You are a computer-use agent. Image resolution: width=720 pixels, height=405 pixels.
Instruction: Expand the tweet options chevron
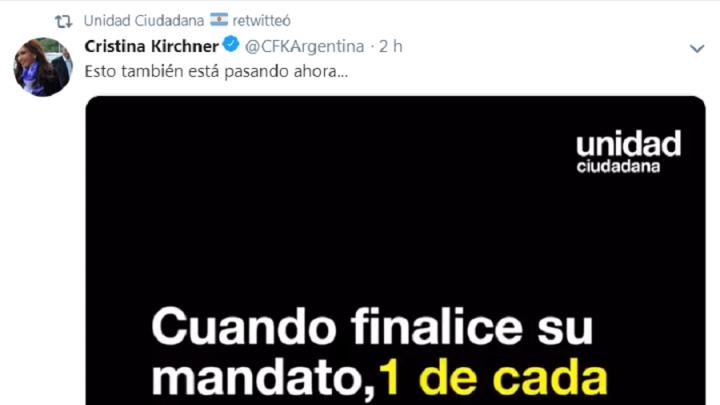tap(697, 48)
